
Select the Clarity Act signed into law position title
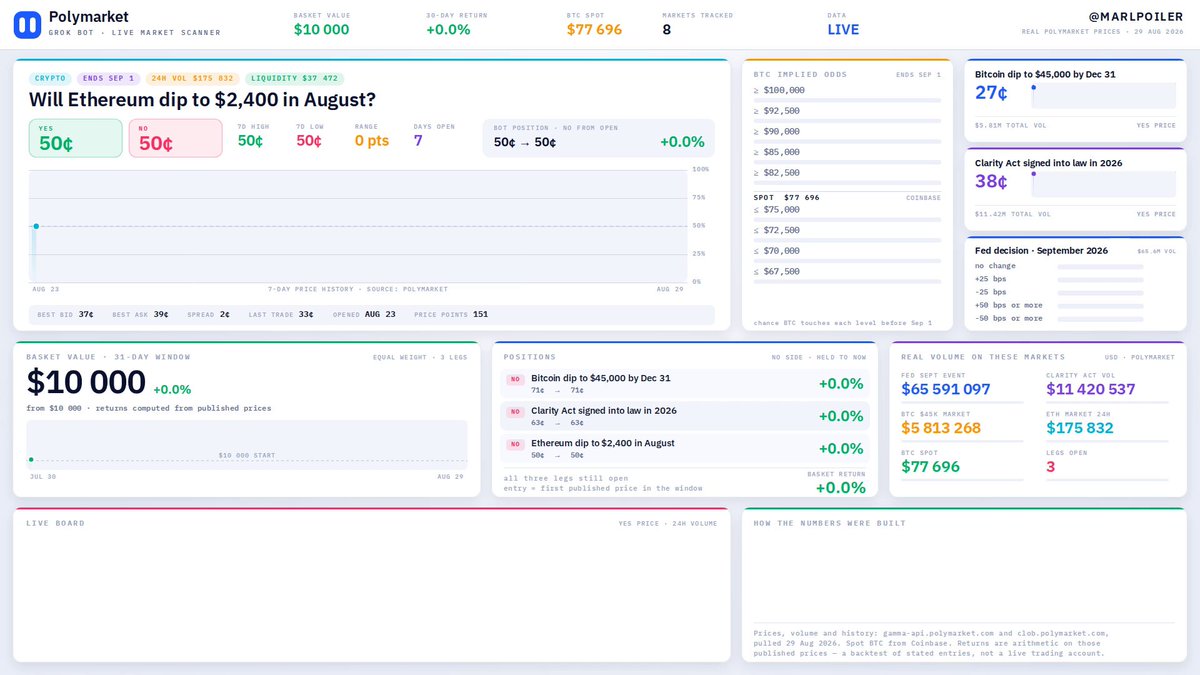pyautogui.click(x=604, y=410)
